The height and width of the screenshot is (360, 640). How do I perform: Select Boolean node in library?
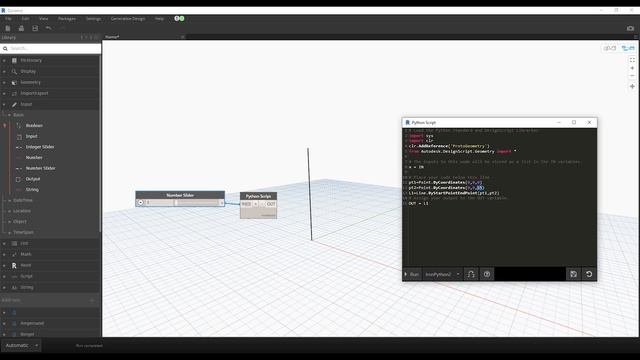34,126
